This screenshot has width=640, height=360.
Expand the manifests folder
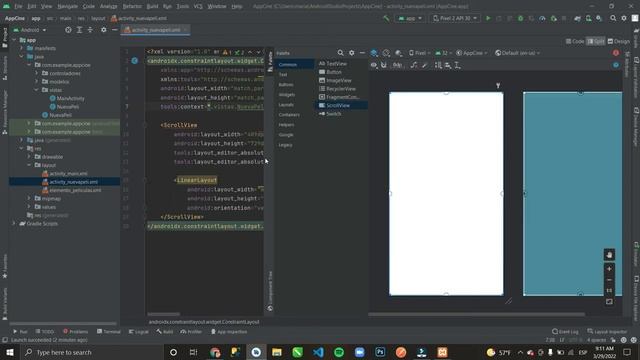coord(22,48)
